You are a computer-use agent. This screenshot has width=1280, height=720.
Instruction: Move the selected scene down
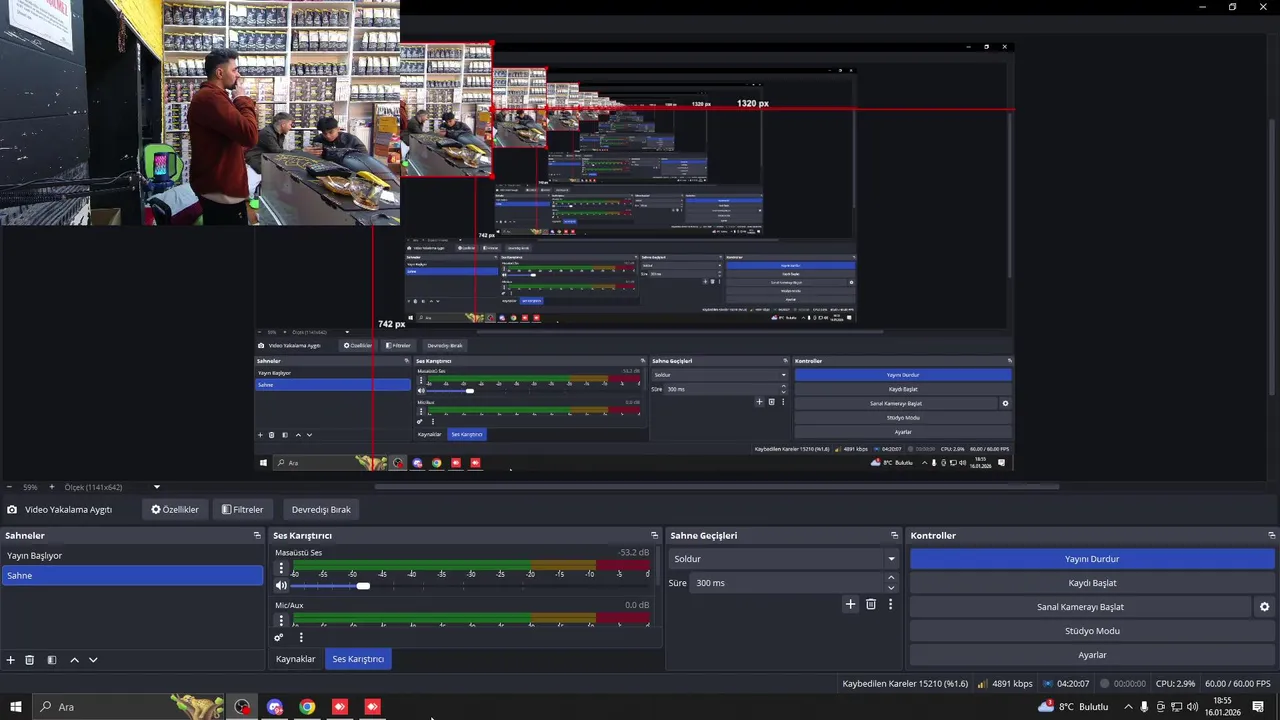point(93,660)
